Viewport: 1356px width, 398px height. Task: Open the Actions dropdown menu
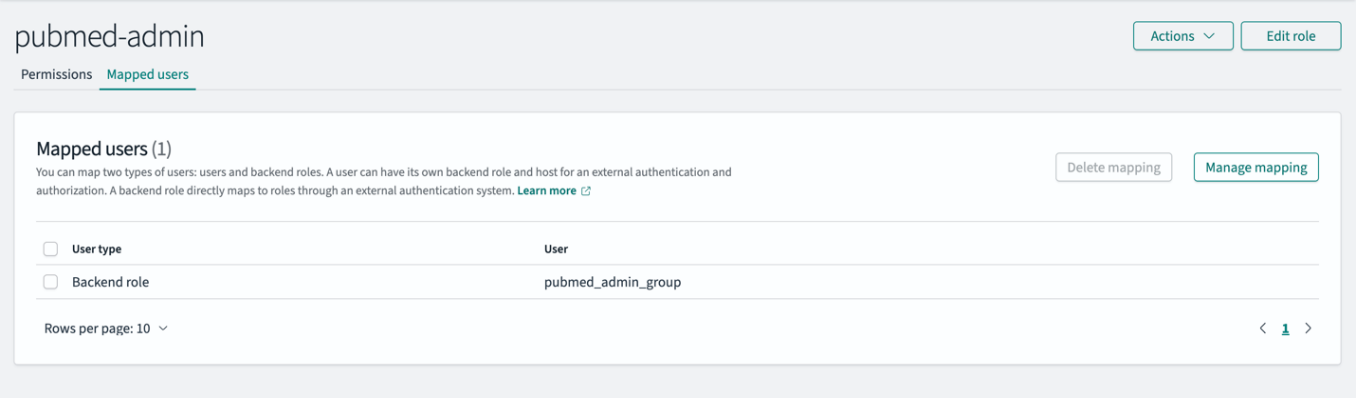click(1183, 36)
